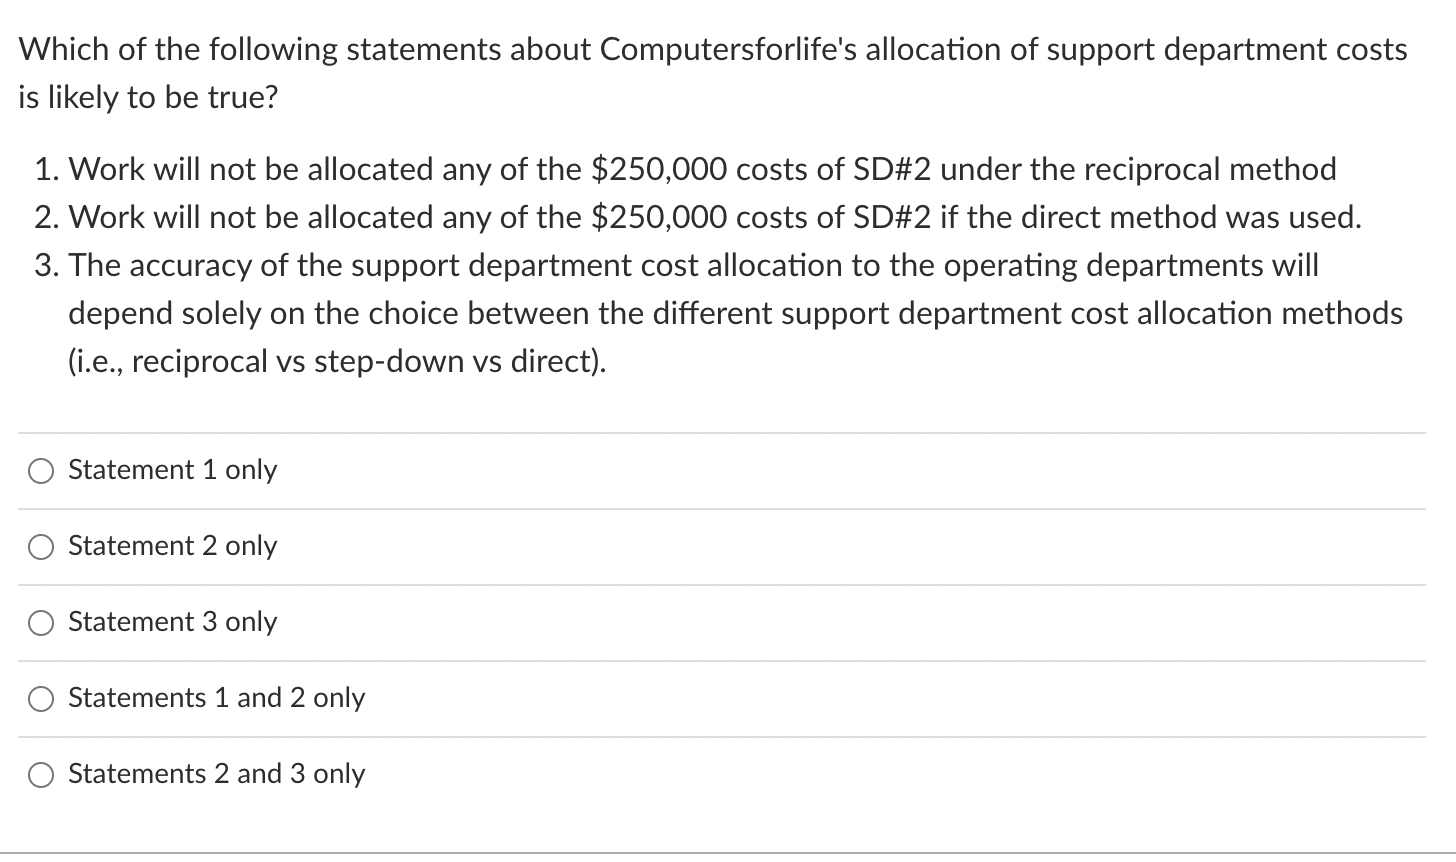Viewport: 1456px width, 862px height.
Task: Click the circle beside 'Statements 2 and 3 only'
Action: click(x=41, y=774)
